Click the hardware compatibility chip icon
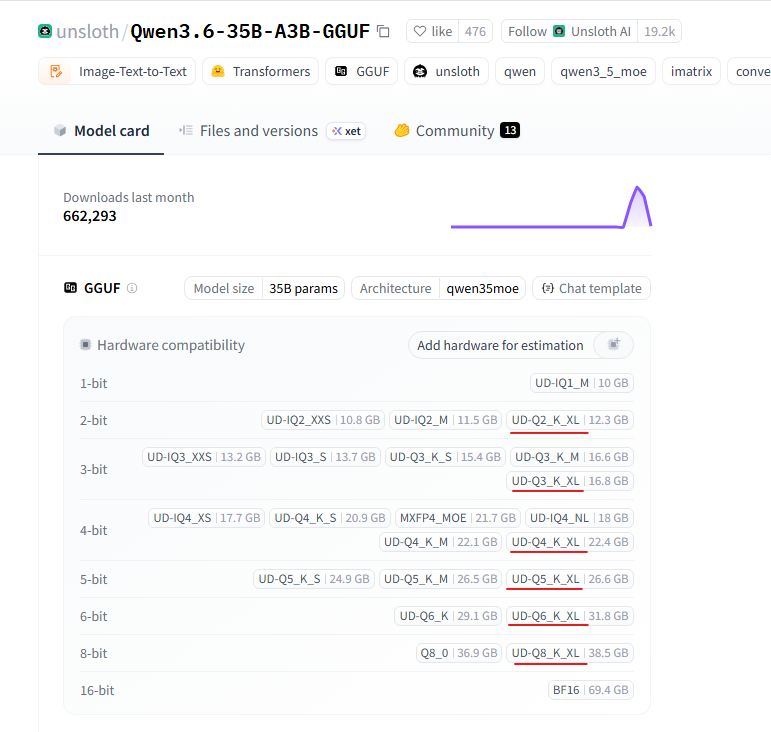Screen dimensions: 771x732 click(86, 345)
